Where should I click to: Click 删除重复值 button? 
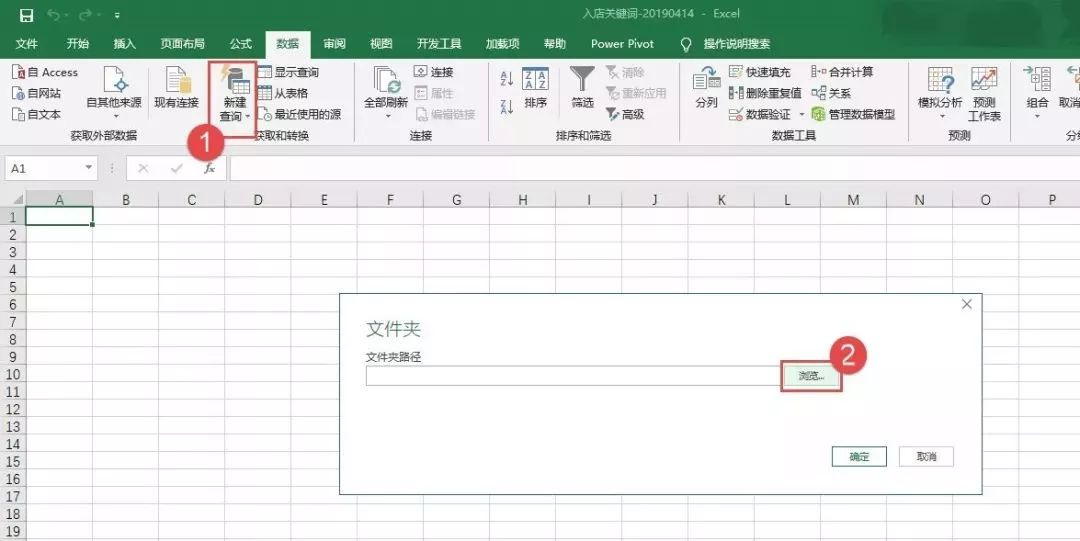765,93
